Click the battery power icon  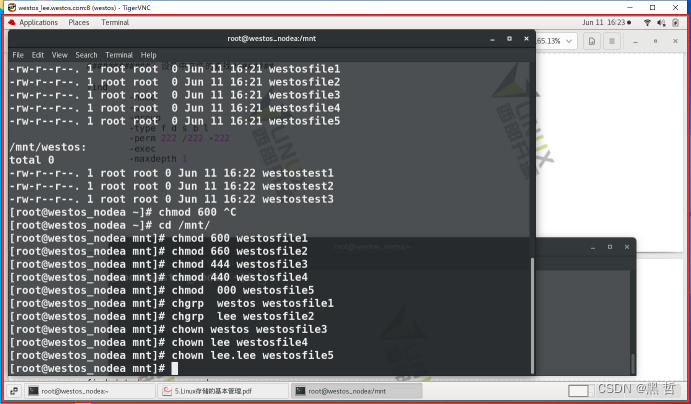[675, 22]
